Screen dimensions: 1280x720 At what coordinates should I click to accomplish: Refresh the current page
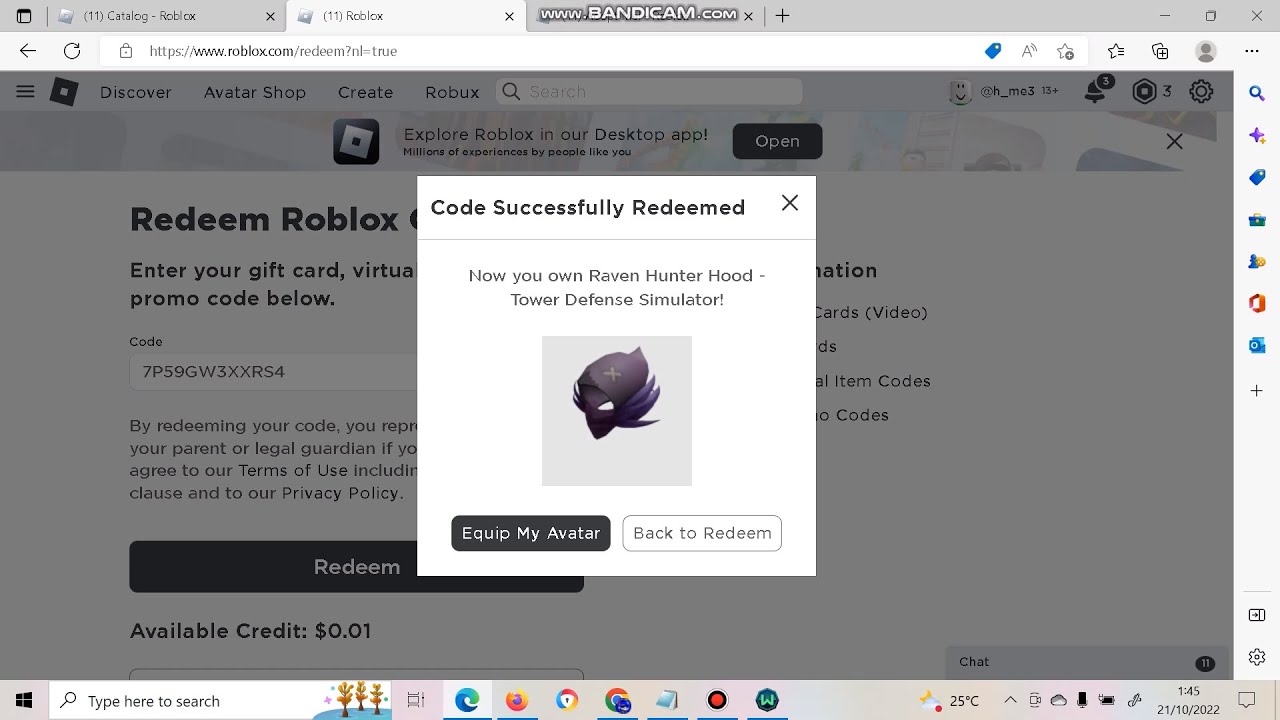point(72,51)
